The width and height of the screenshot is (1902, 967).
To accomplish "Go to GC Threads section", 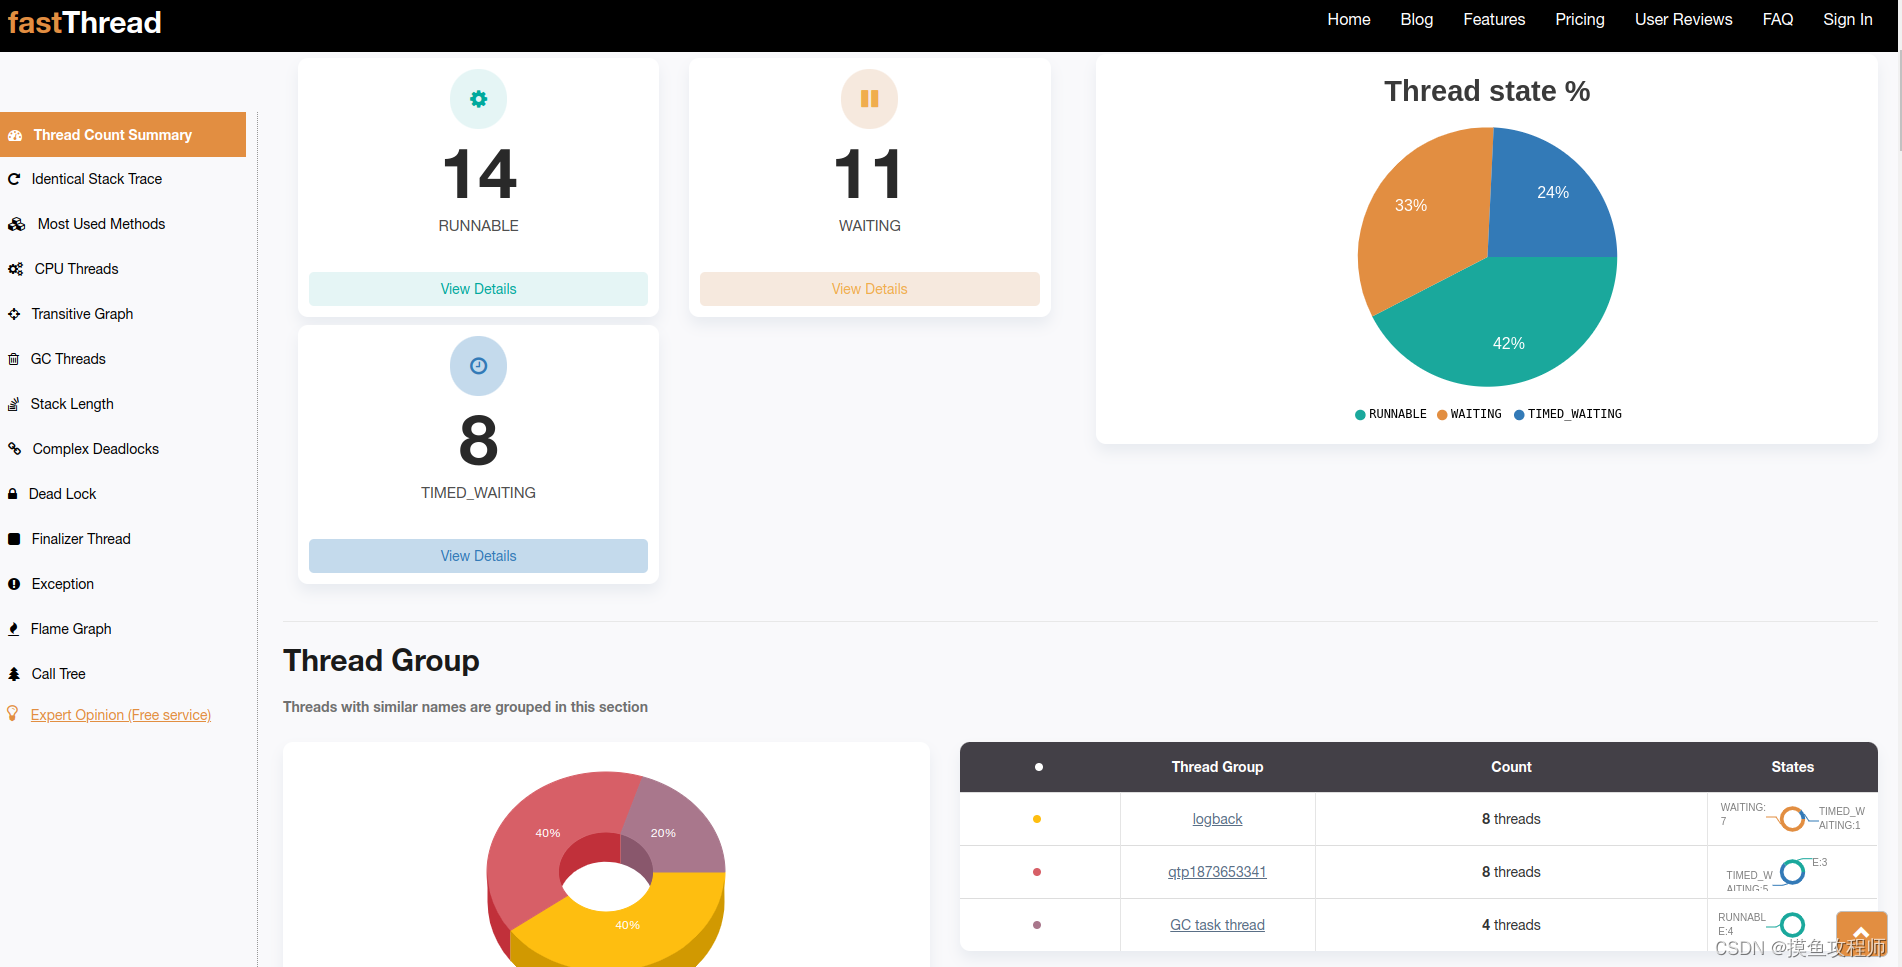I will [68, 359].
